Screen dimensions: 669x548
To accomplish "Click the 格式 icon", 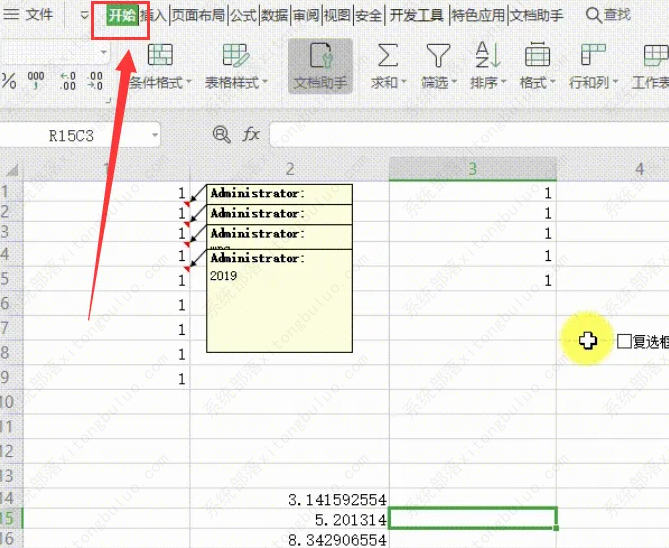I will click(537, 54).
